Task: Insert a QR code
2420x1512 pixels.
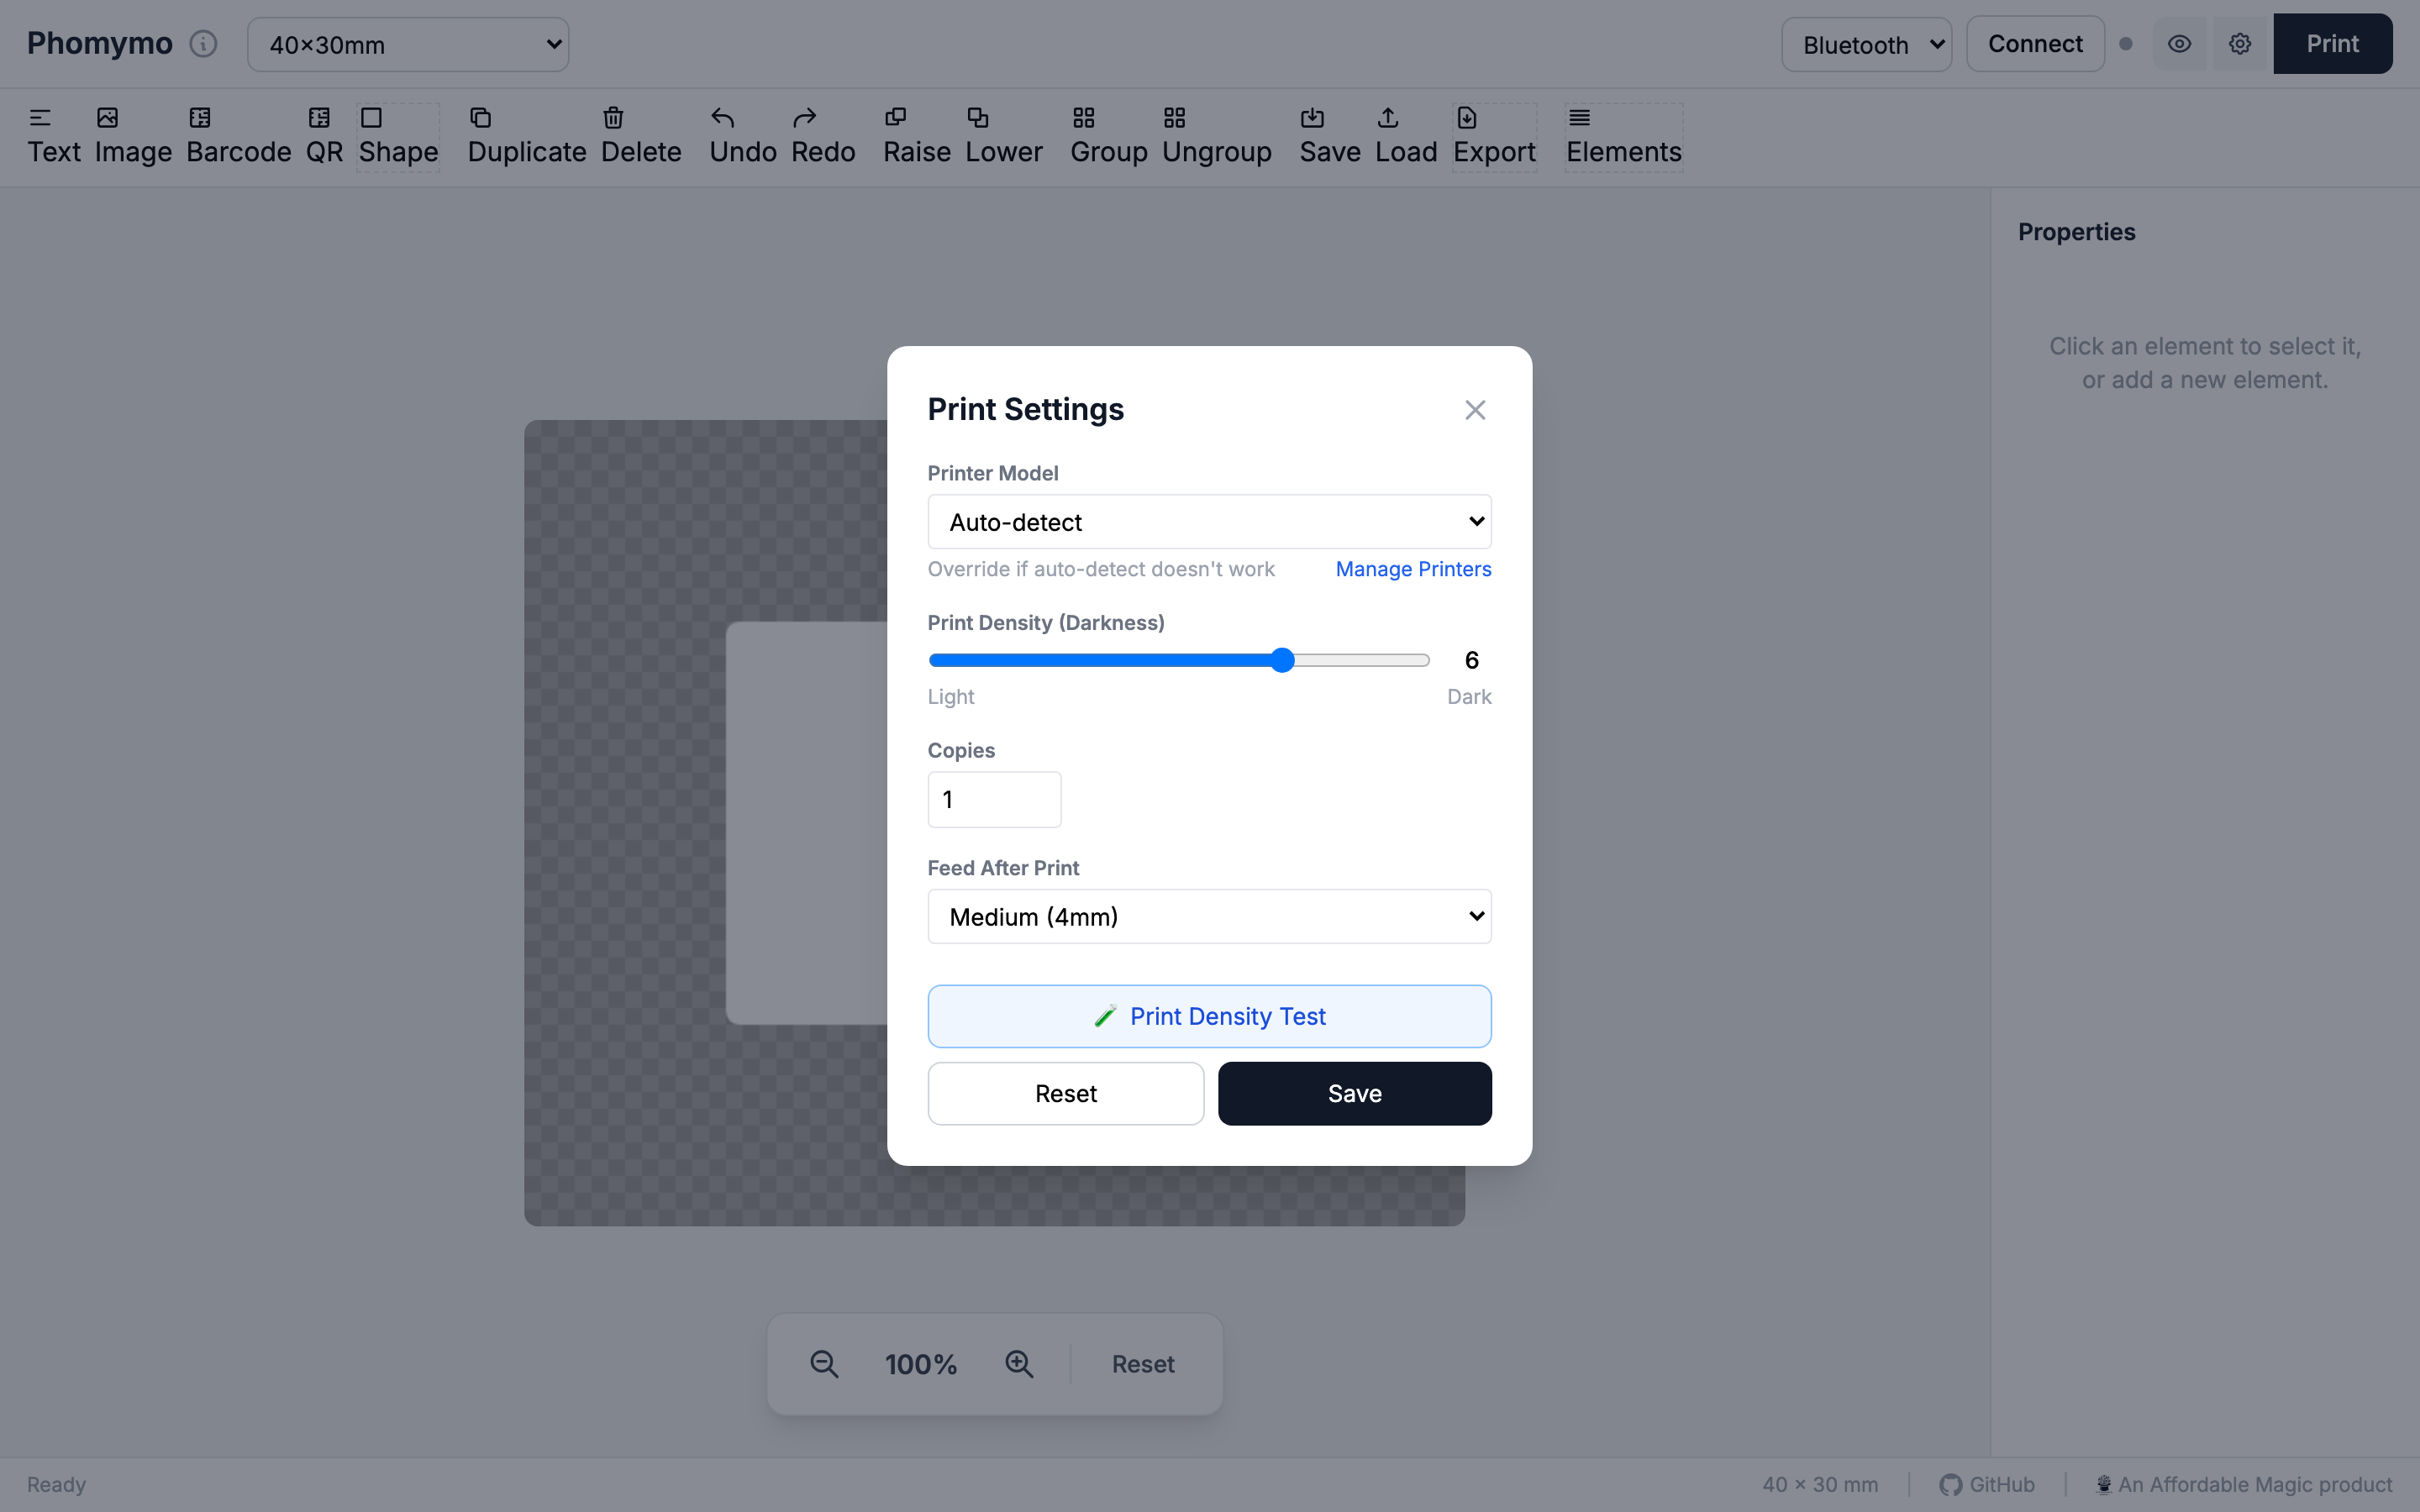Action: [x=322, y=136]
